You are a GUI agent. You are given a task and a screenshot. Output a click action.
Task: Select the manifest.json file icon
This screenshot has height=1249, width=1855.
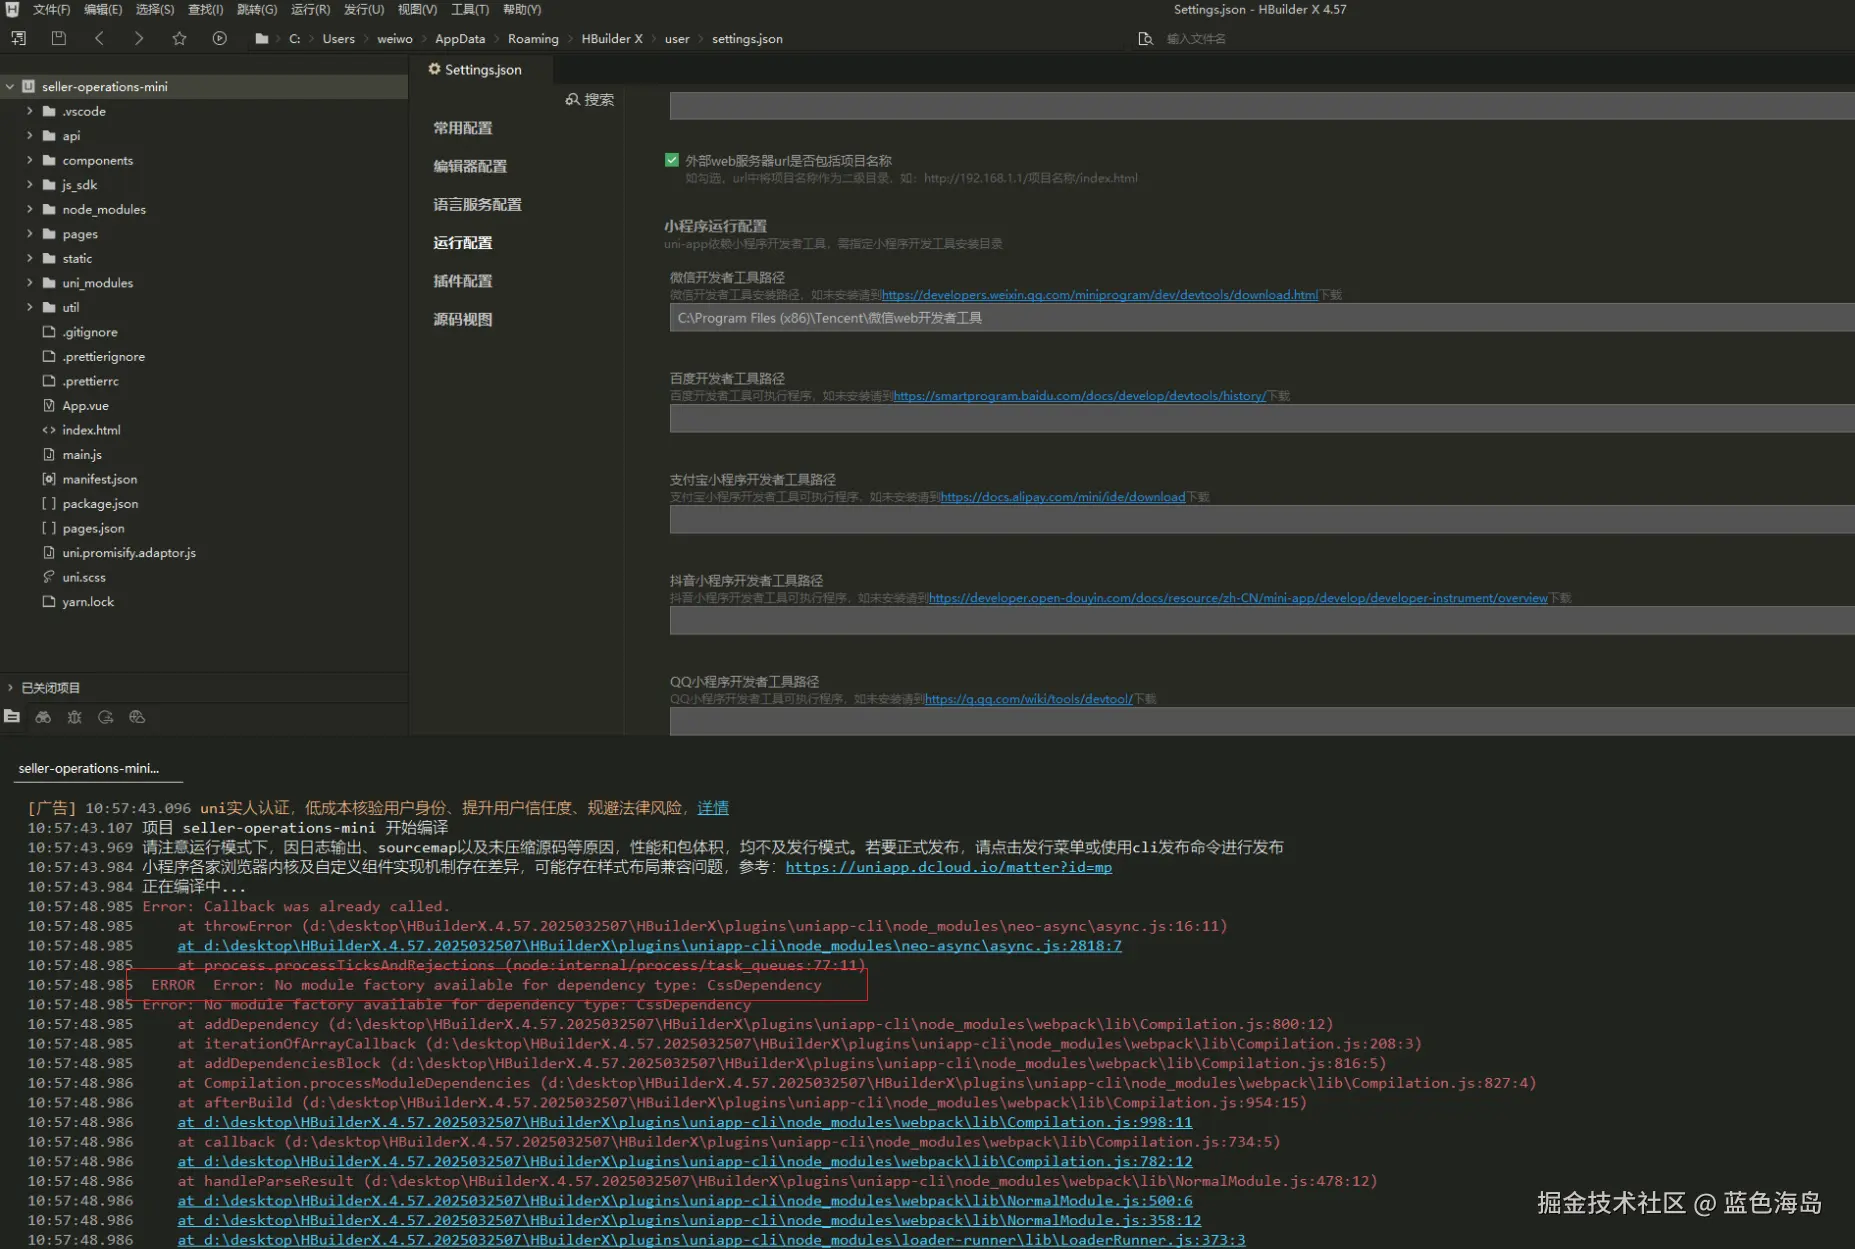coord(49,479)
